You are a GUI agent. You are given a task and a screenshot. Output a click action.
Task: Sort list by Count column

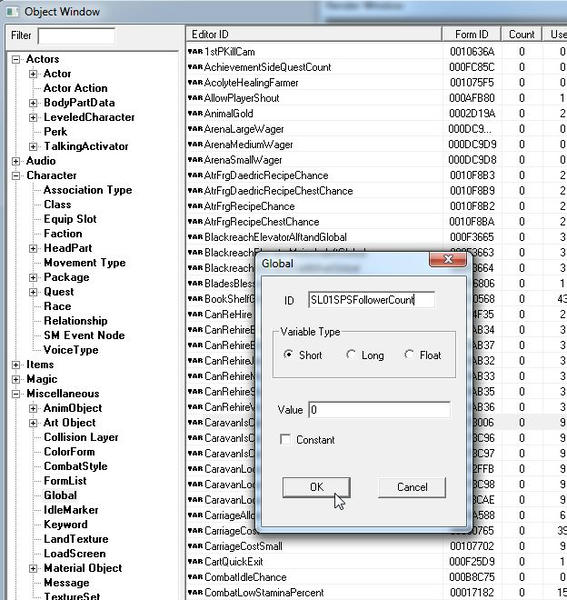(x=521, y=34)
